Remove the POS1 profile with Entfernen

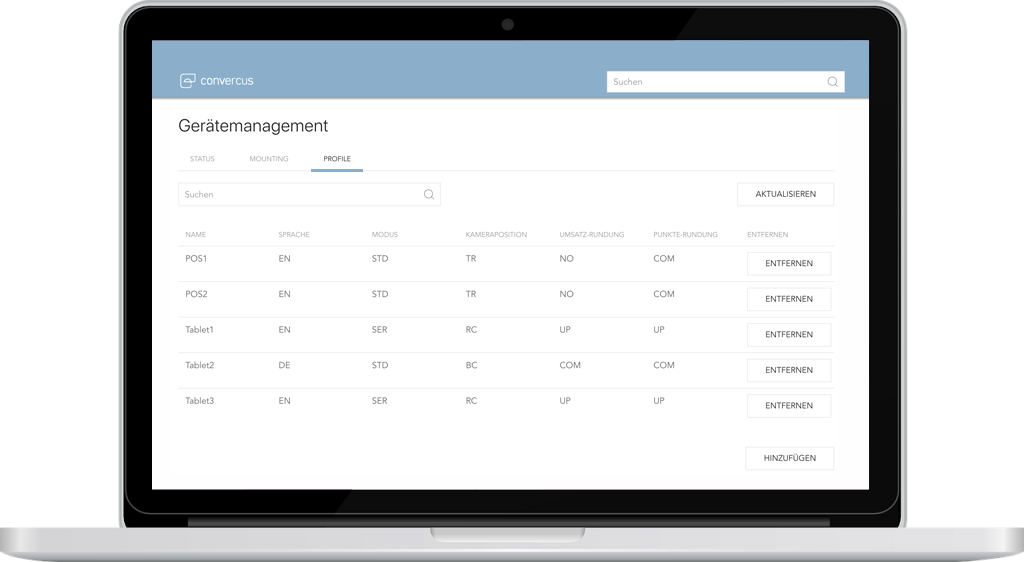pos(789,264)
